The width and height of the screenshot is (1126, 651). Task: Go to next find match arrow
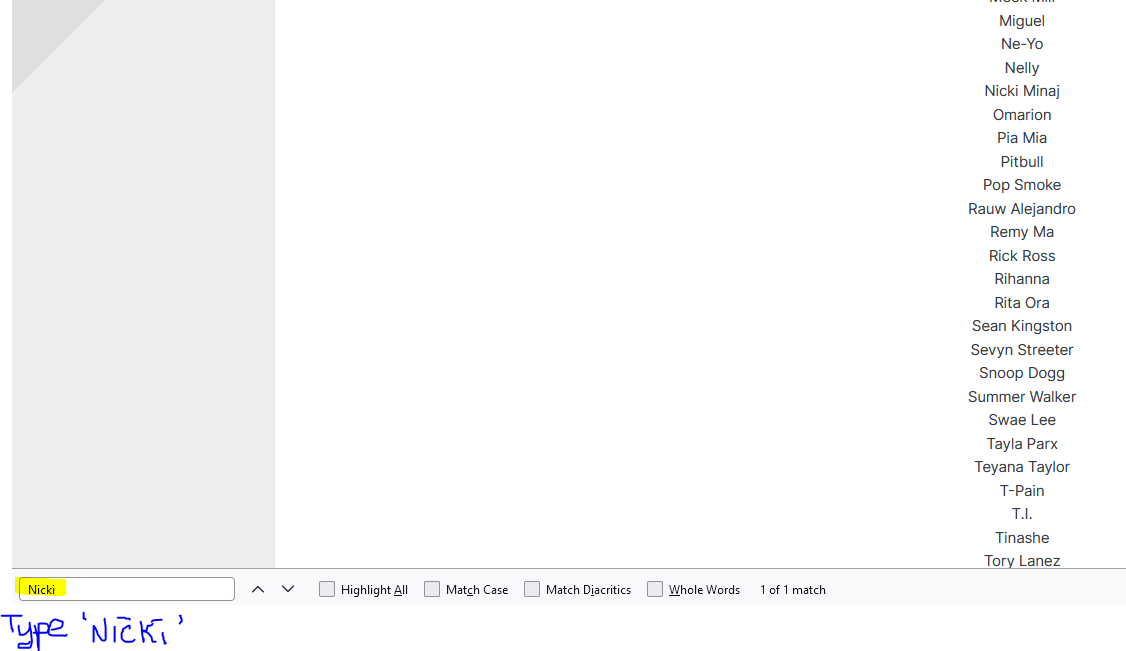pyautogui.click(x=288, y=589)
